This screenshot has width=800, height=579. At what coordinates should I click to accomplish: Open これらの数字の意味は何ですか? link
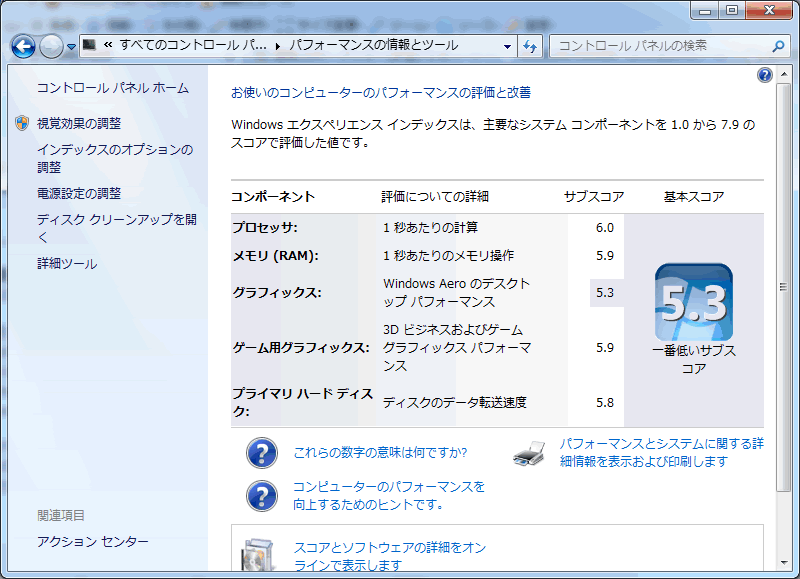coord(380,452)
